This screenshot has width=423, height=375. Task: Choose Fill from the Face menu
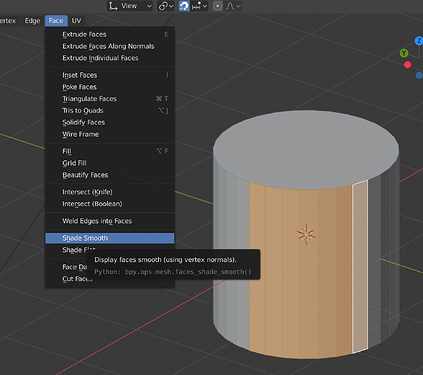coord(110,151)
